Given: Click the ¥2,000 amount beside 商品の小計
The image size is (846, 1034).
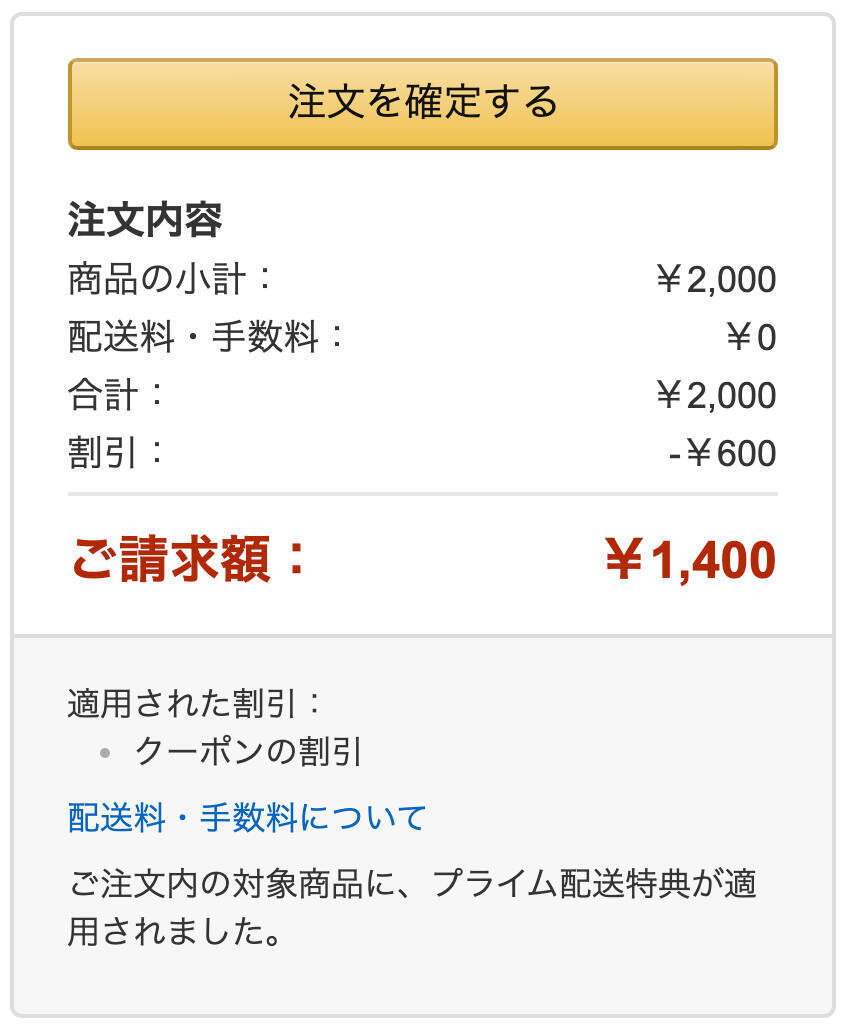Looking at the screenshot, I should coord(715,280).
